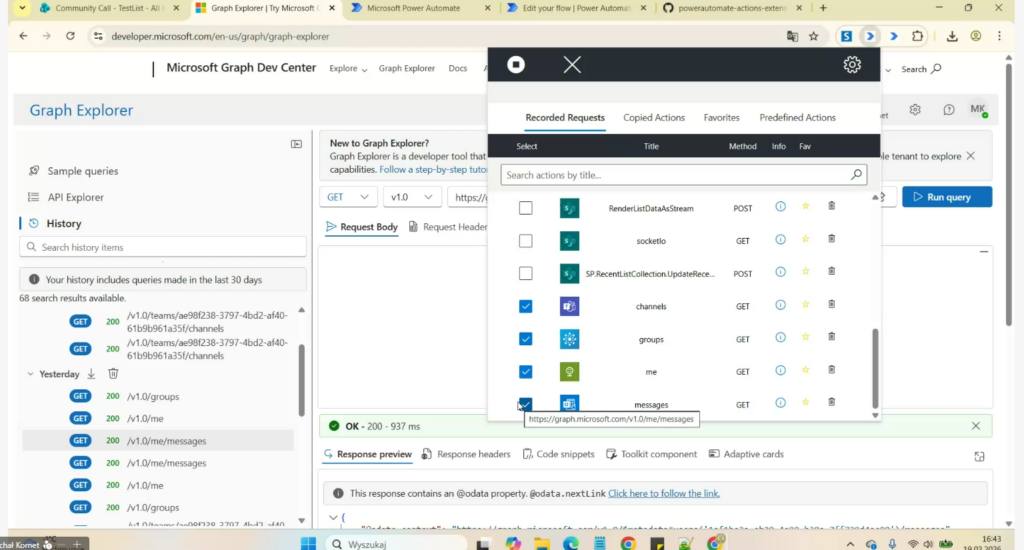Focus the Search actions by title field

tap(676, 175)
